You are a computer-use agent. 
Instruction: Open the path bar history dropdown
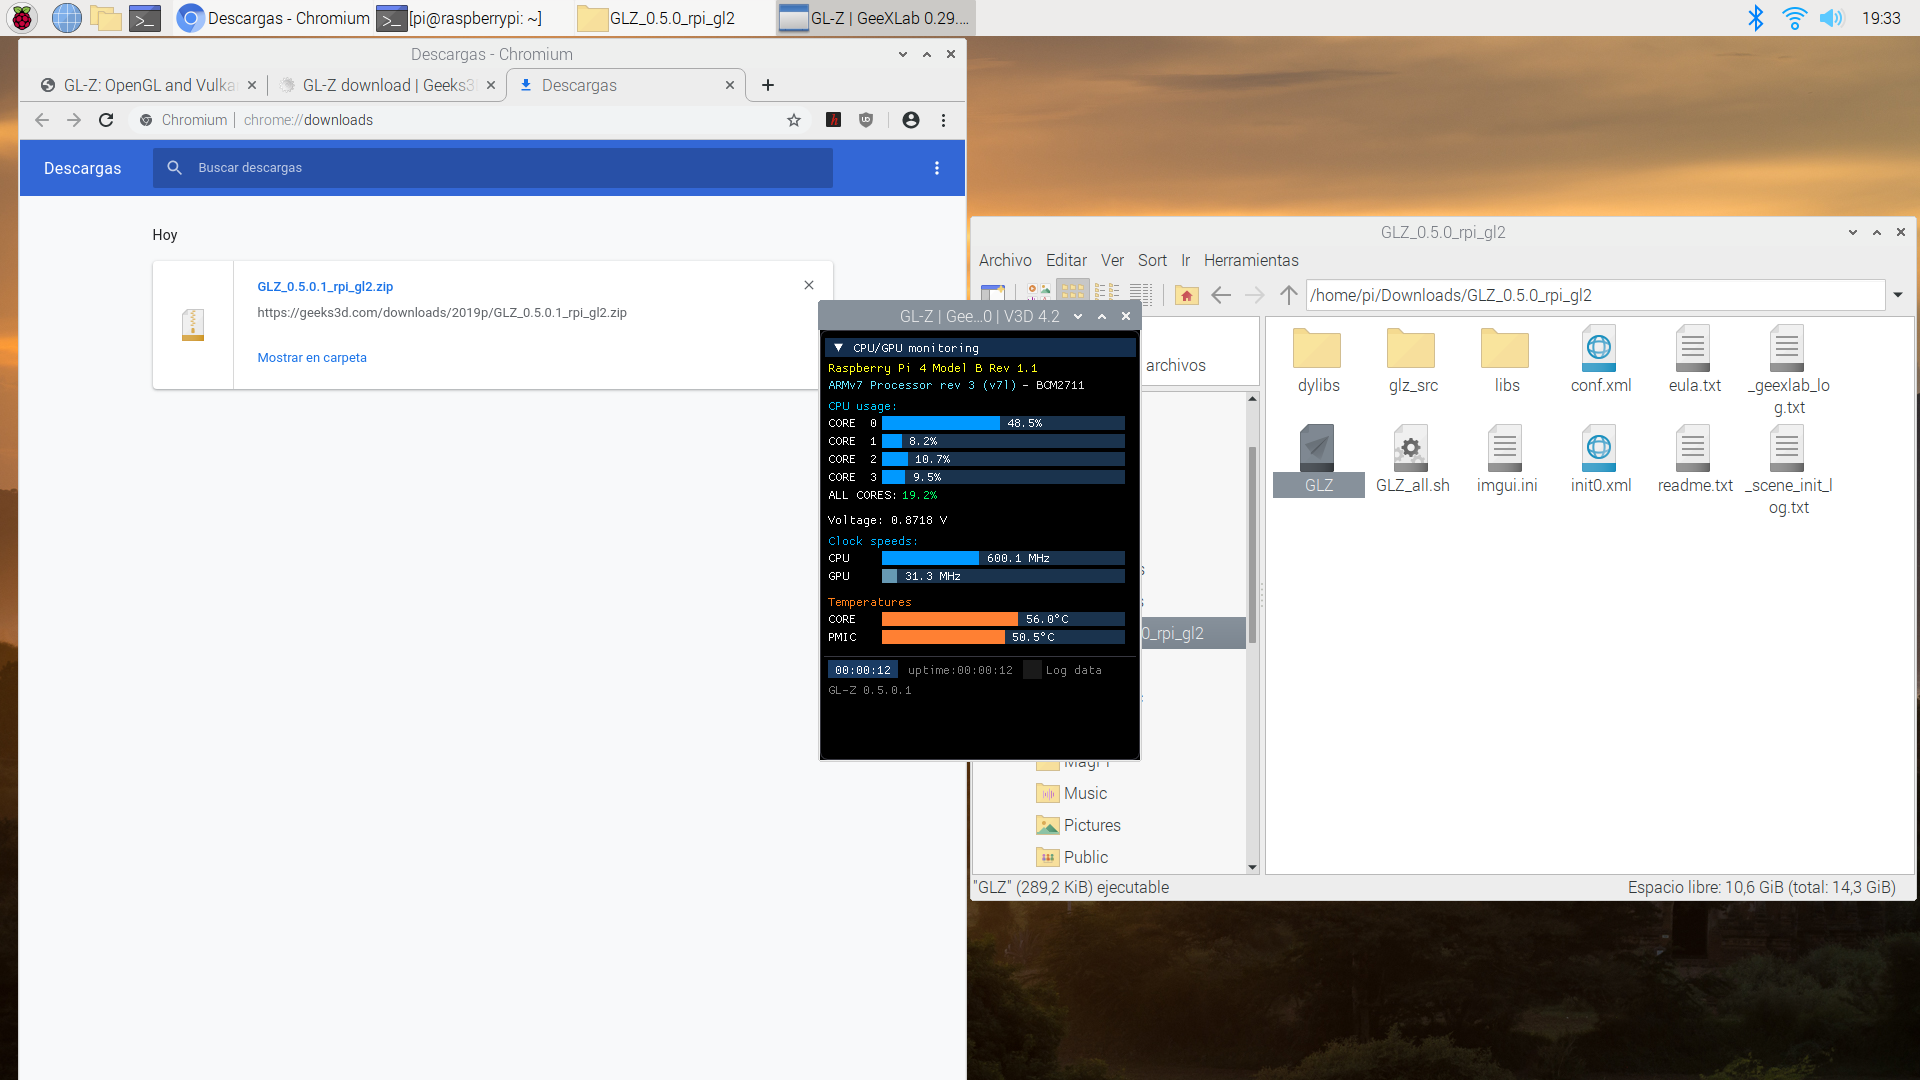pyautogui.click(x=1897, y=295)
